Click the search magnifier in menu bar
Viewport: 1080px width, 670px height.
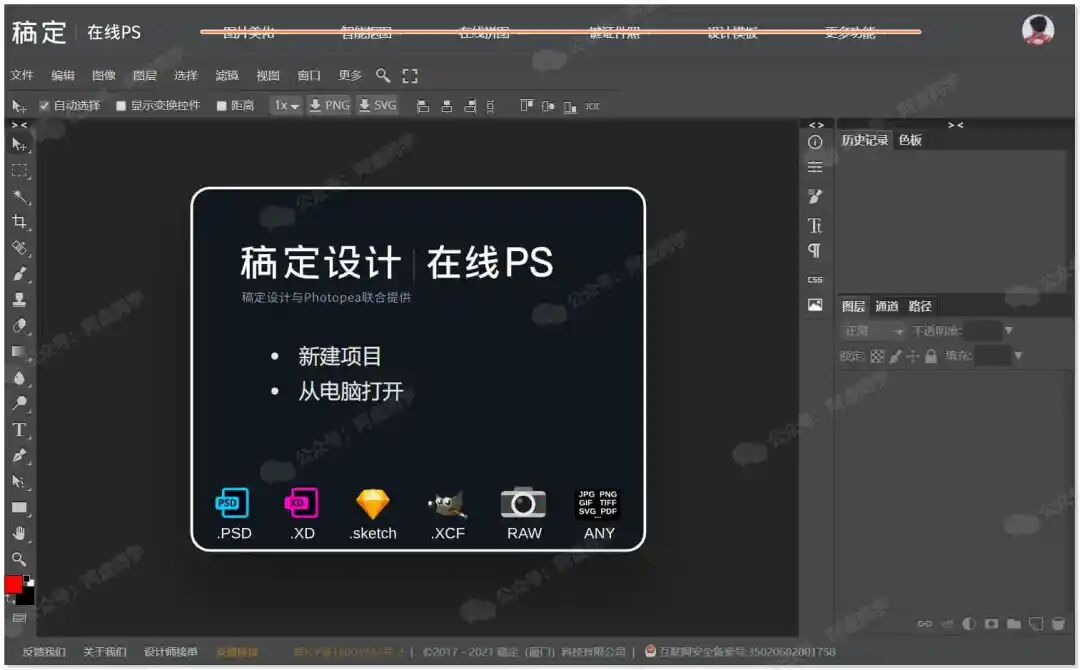click(x=383, y=75)
